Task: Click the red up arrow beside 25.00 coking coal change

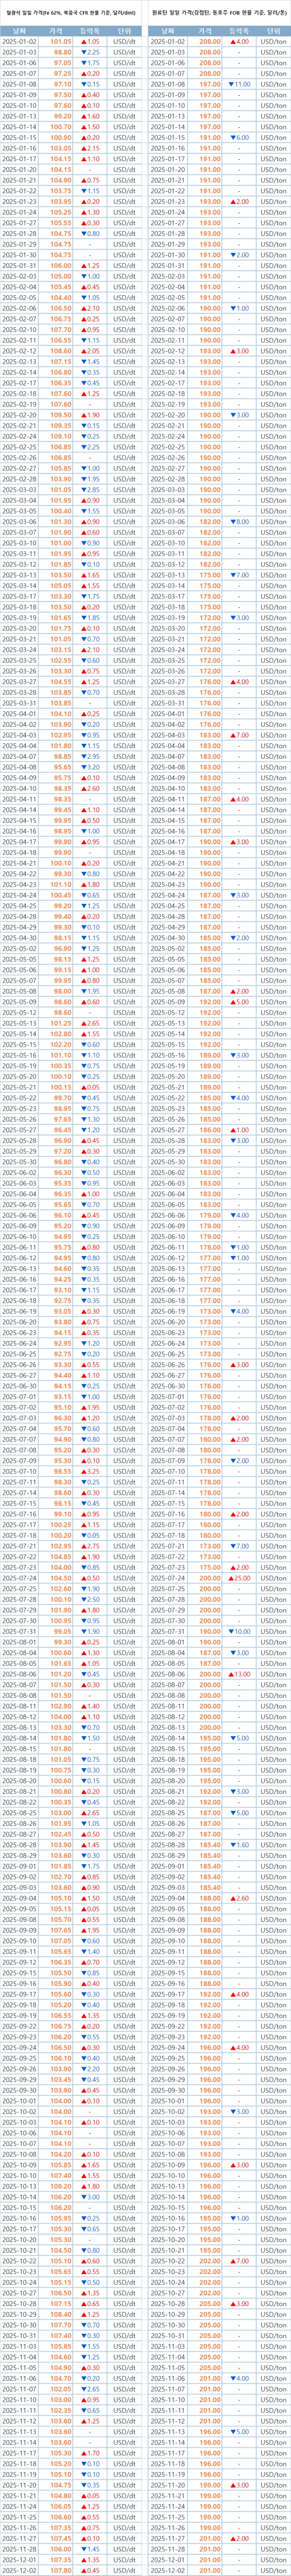Action: (231, 1576)
